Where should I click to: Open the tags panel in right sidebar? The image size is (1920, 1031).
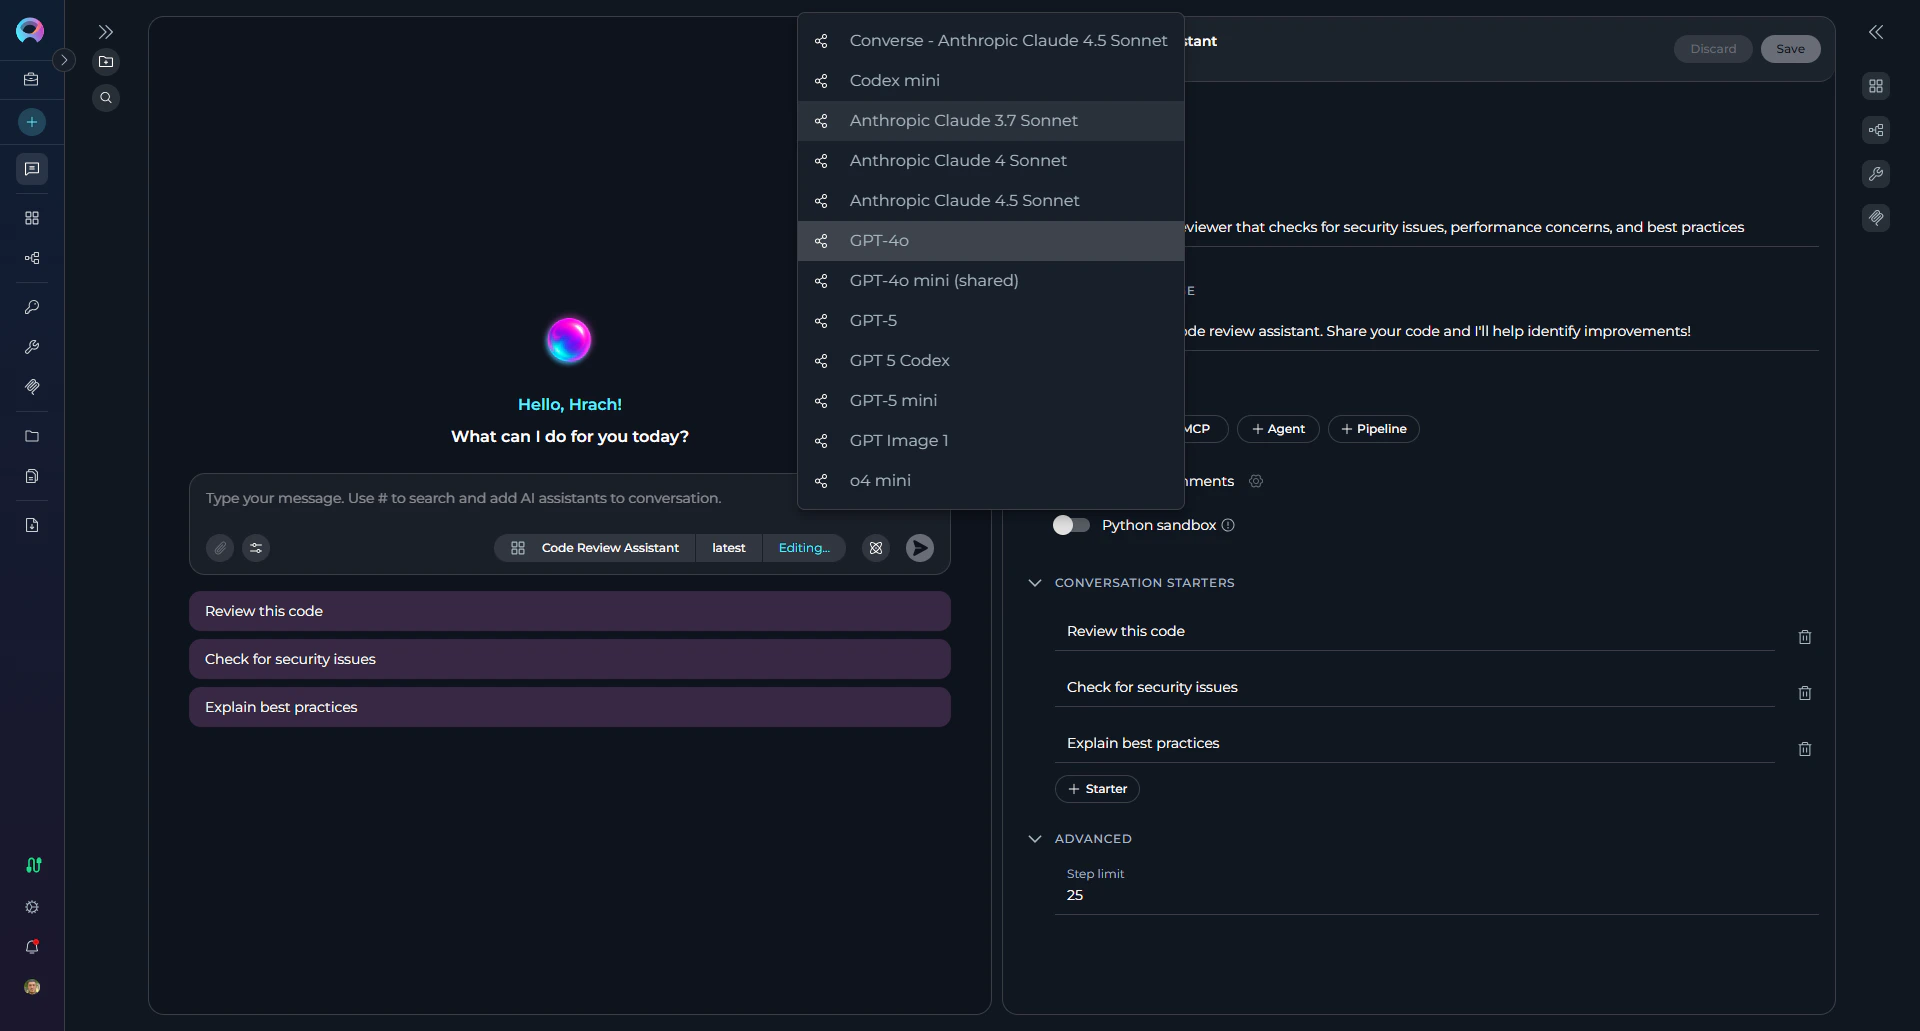tap(1876, 218)
